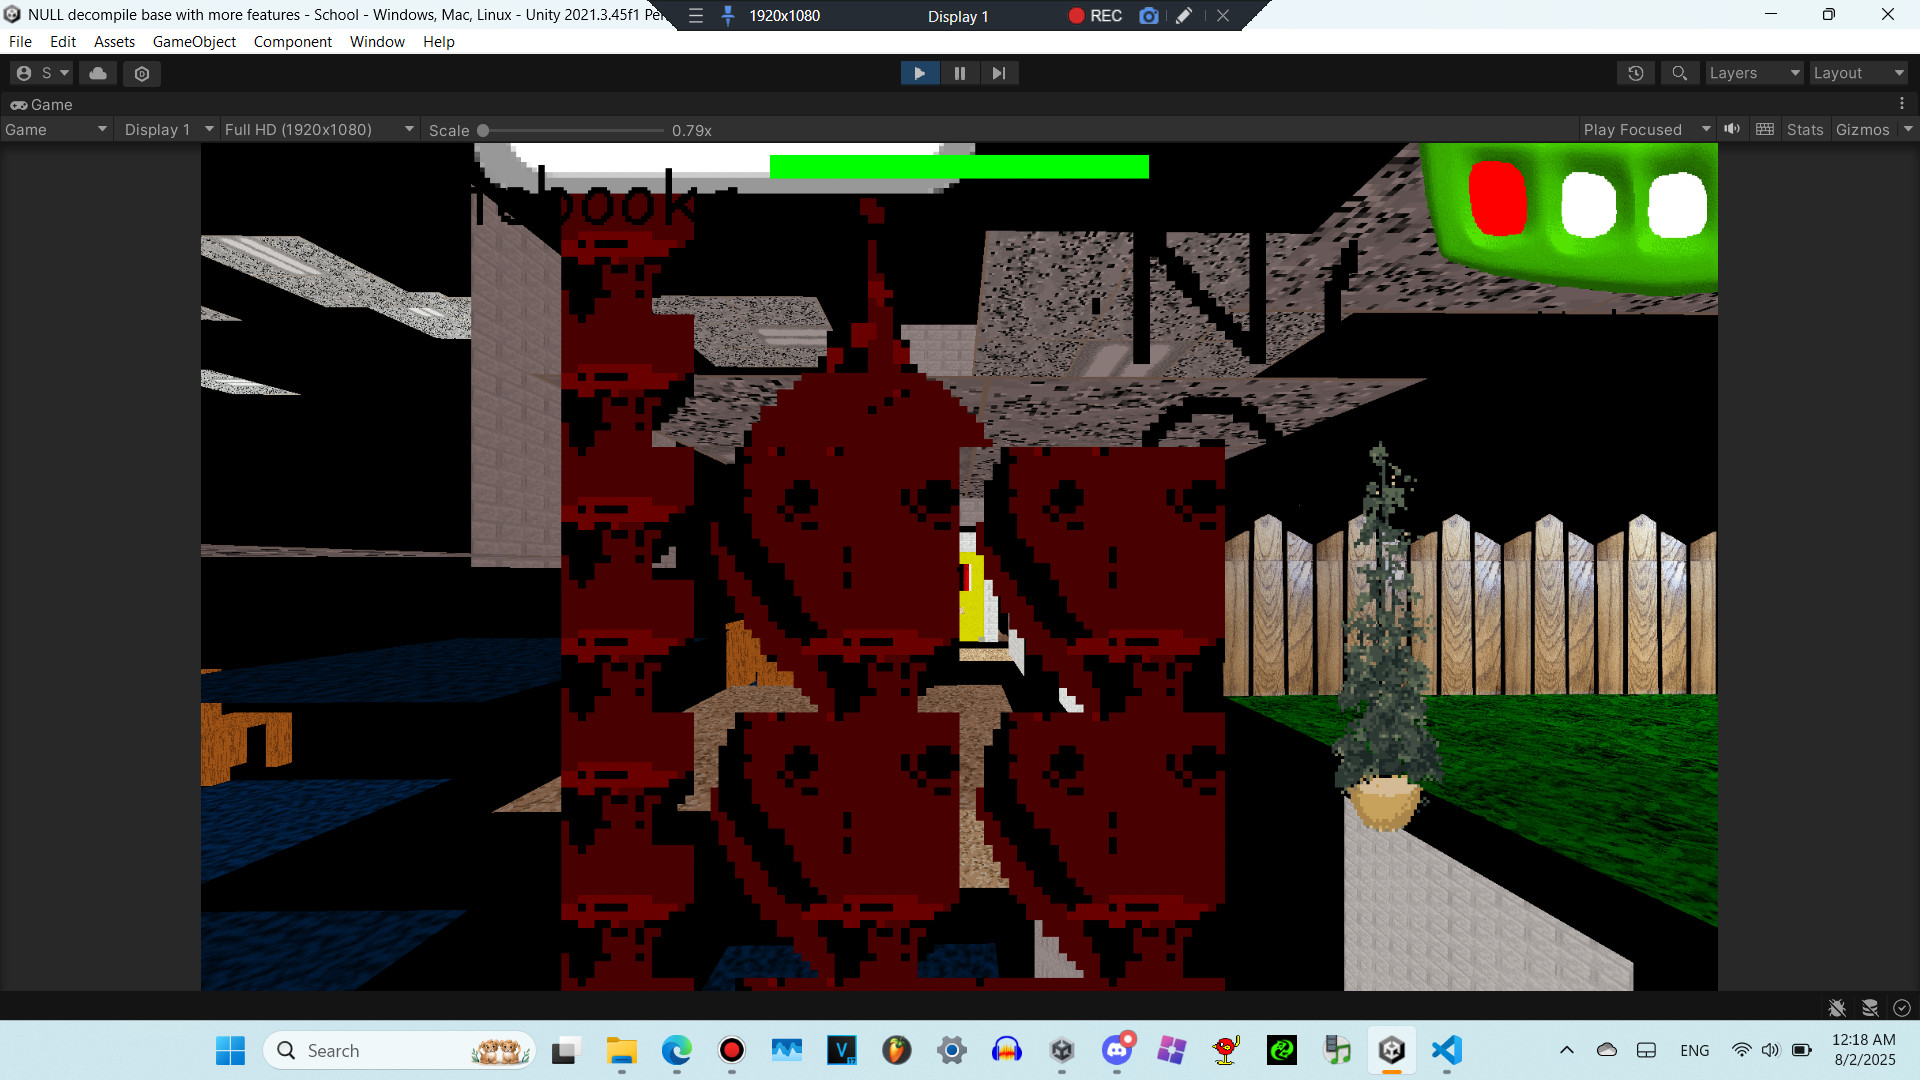The height and width of the screenshot is (1080, 1920).
Task: Click the pencil edit icon in recording bar
Action: pos(1184,16)
